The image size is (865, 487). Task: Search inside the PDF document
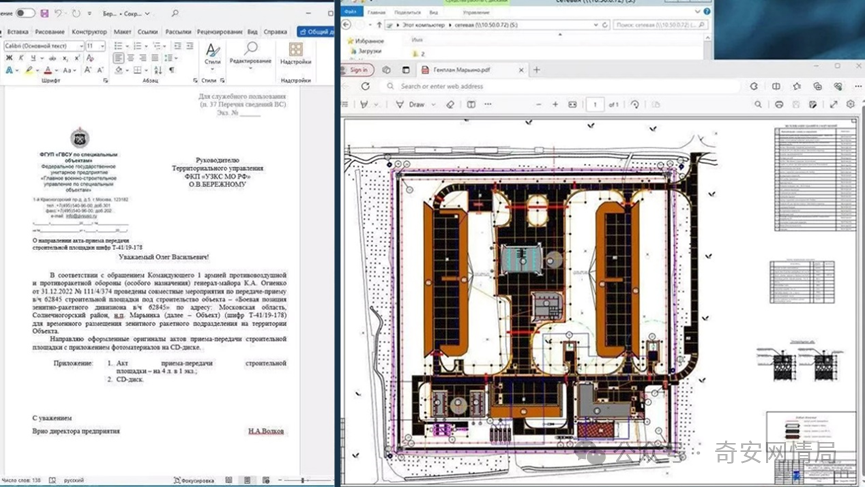coord(758,104)
